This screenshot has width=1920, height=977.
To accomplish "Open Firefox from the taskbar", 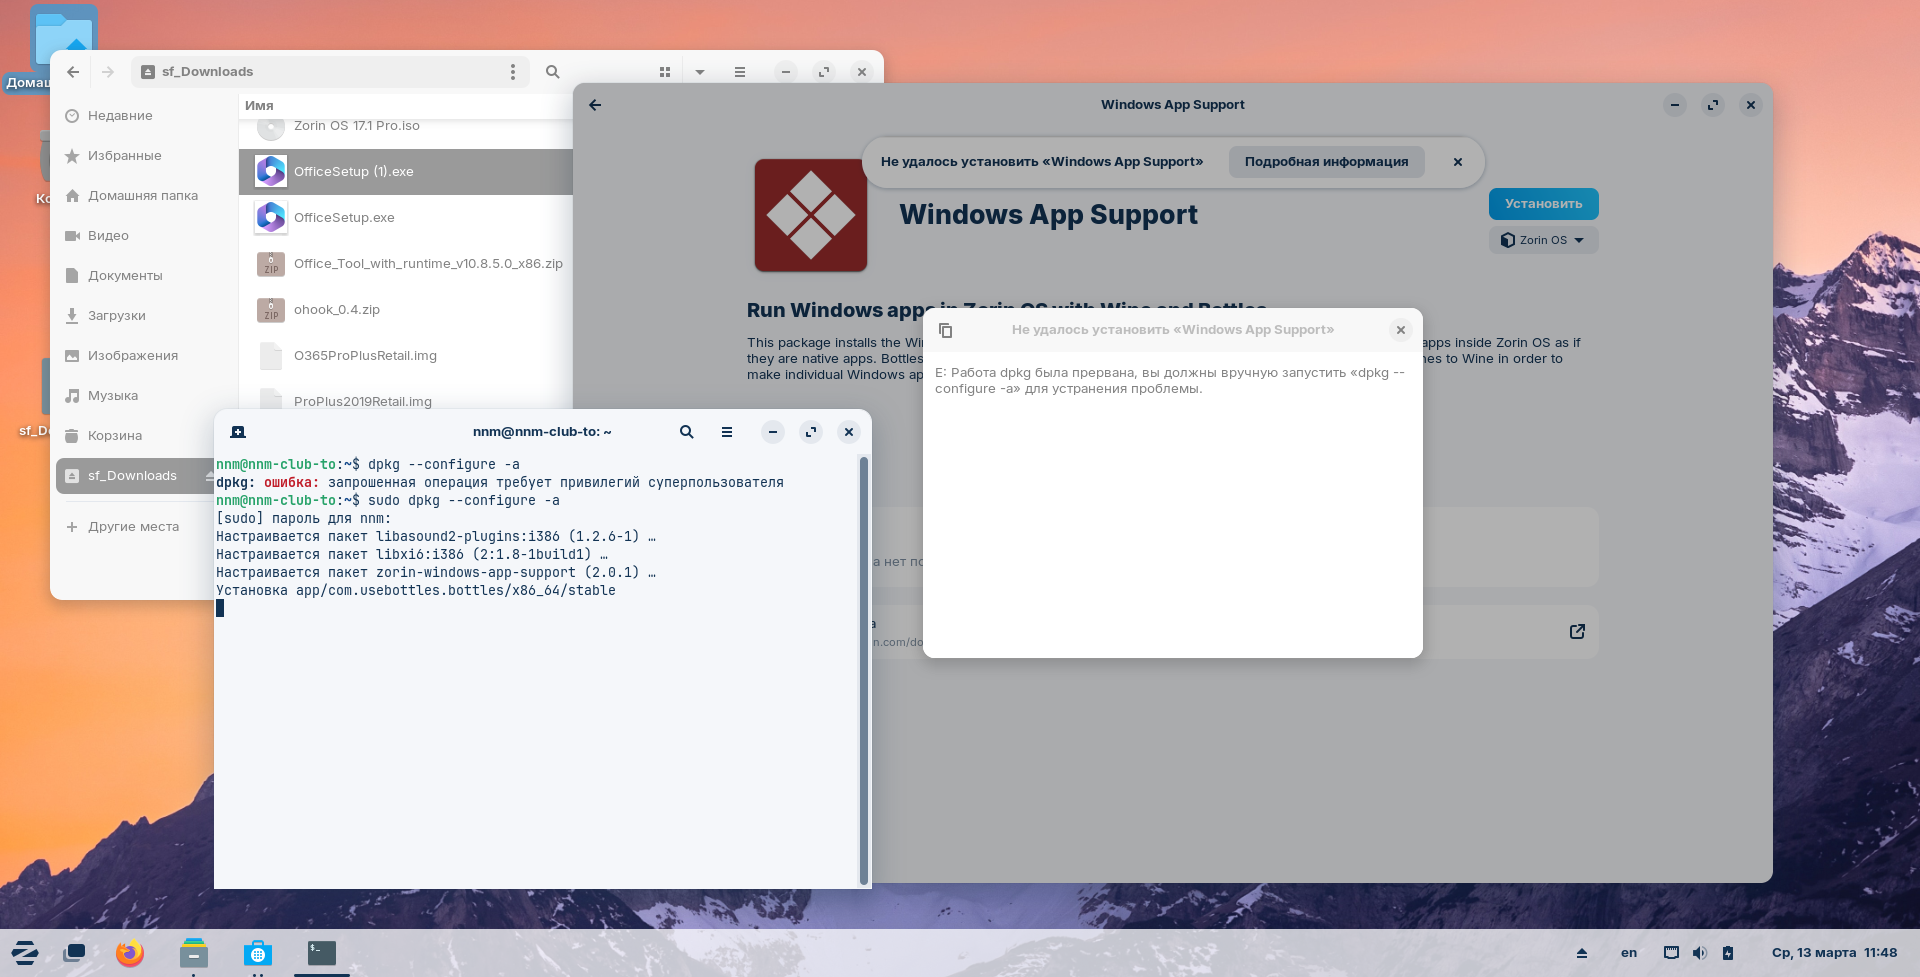I will tap(129, 953).
